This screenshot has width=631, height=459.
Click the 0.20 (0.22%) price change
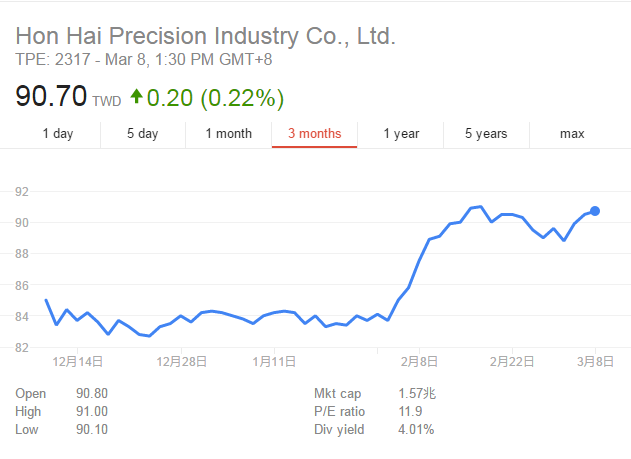click(215, 98)
